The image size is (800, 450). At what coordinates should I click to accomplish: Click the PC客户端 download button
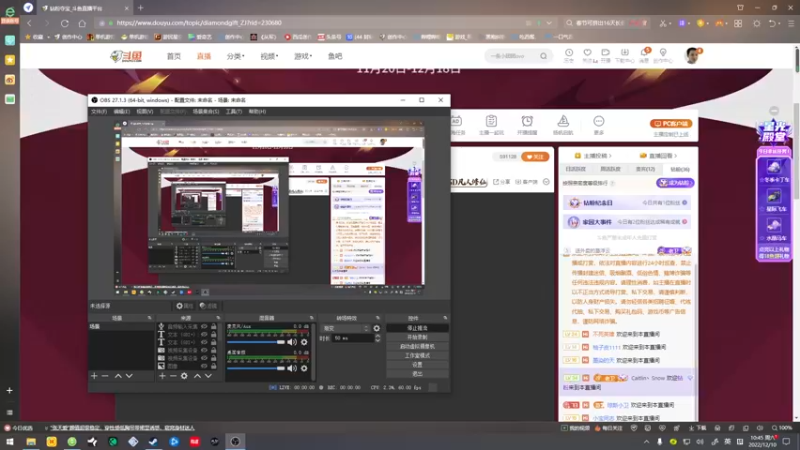670,123
